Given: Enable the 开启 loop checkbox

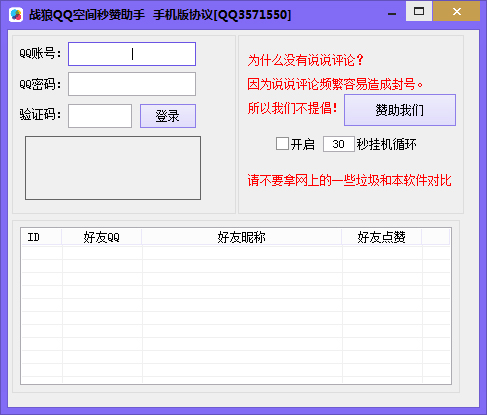Looking at the screenshot, I should tap(282, 144).
